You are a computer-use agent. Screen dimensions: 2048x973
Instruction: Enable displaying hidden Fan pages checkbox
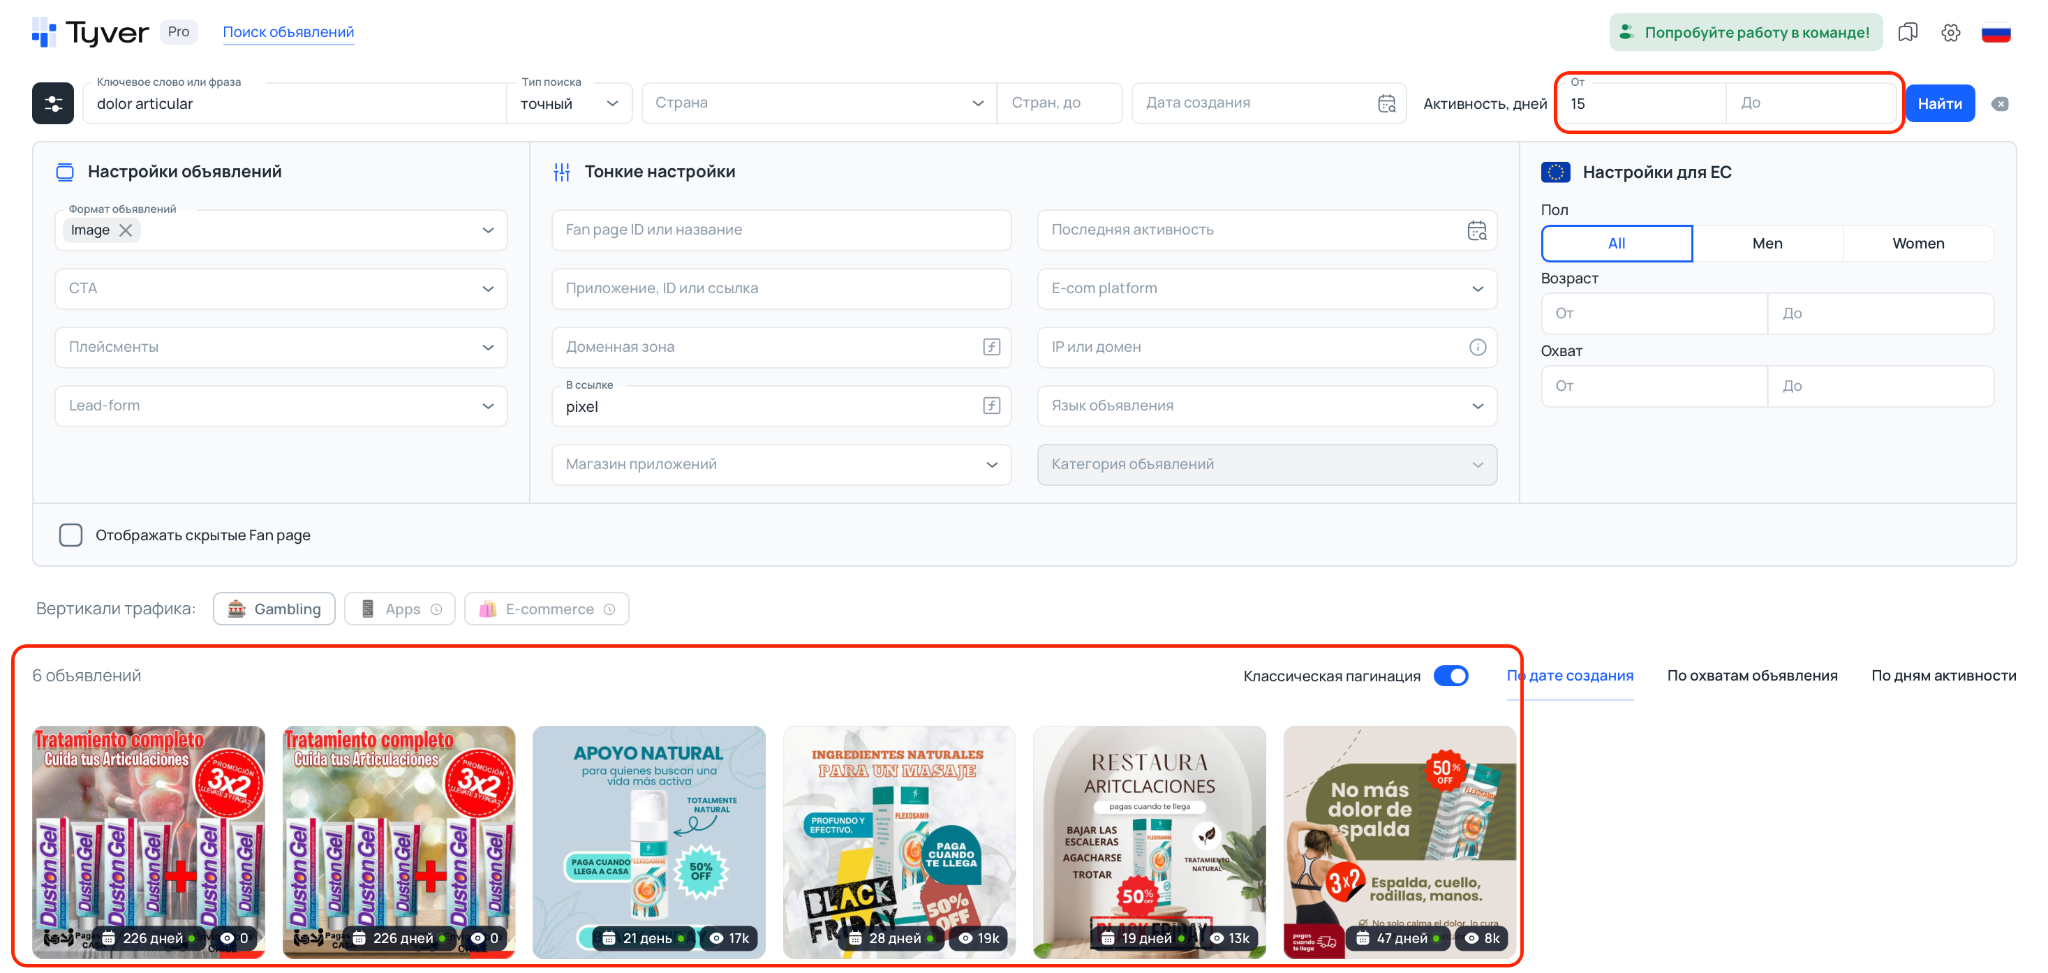[71, 535]
